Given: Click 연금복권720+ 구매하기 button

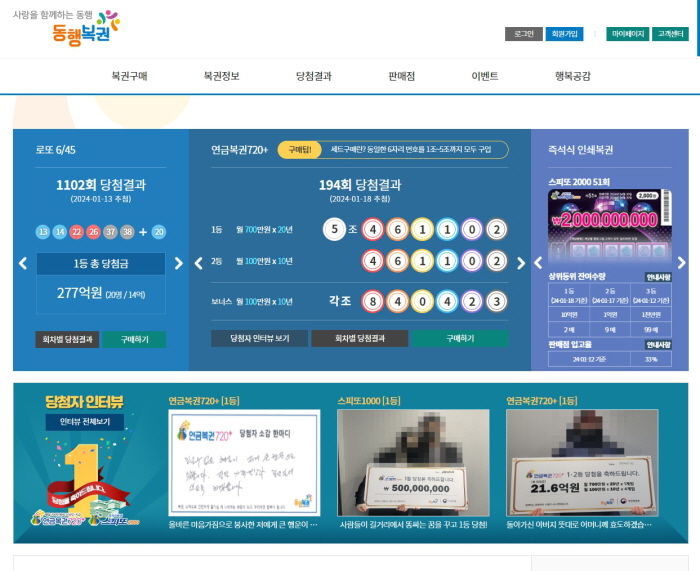Looking at the screenshot, I should coord(460,338).
